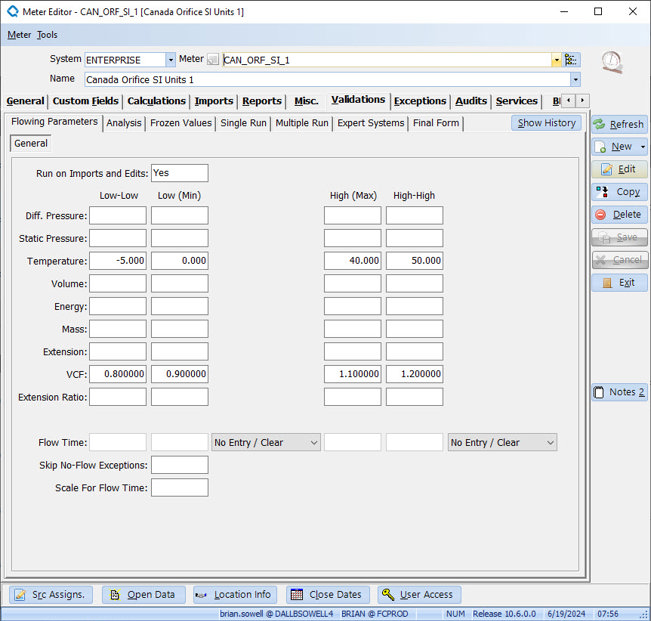
Task: Open the Meter menu
Action: pyautogui.click(x=19, y=35)
